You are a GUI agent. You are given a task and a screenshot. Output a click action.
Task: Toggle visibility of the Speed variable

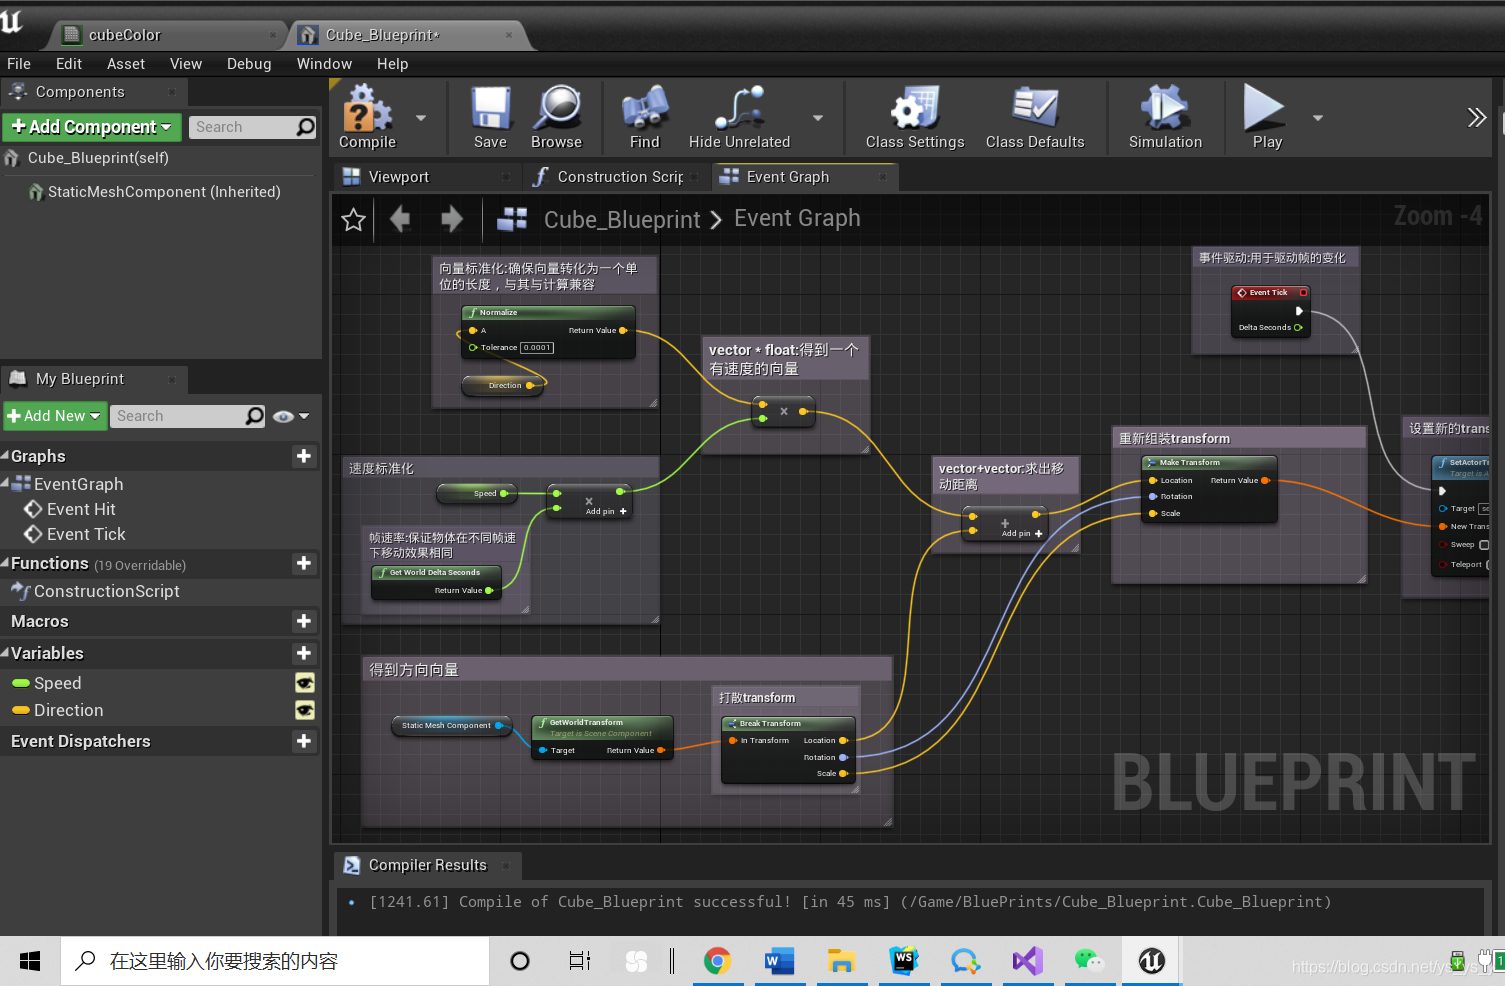coord(305,683)
